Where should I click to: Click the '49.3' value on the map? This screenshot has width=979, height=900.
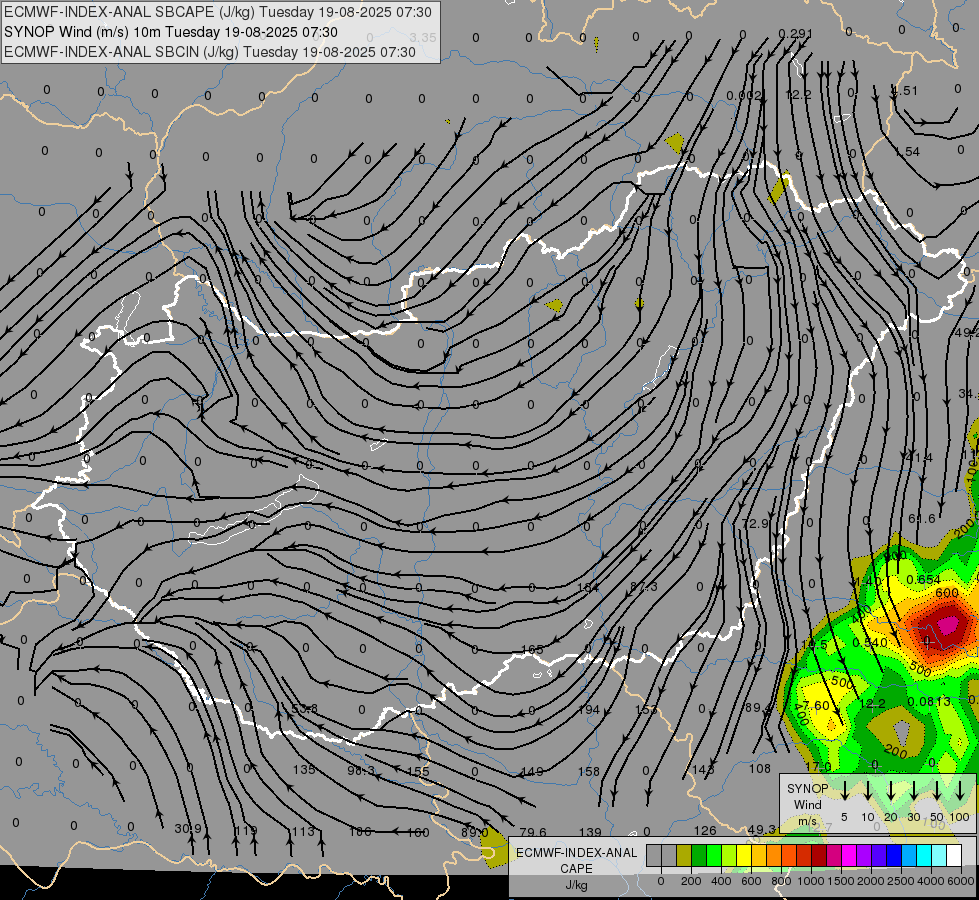[762, 829]
